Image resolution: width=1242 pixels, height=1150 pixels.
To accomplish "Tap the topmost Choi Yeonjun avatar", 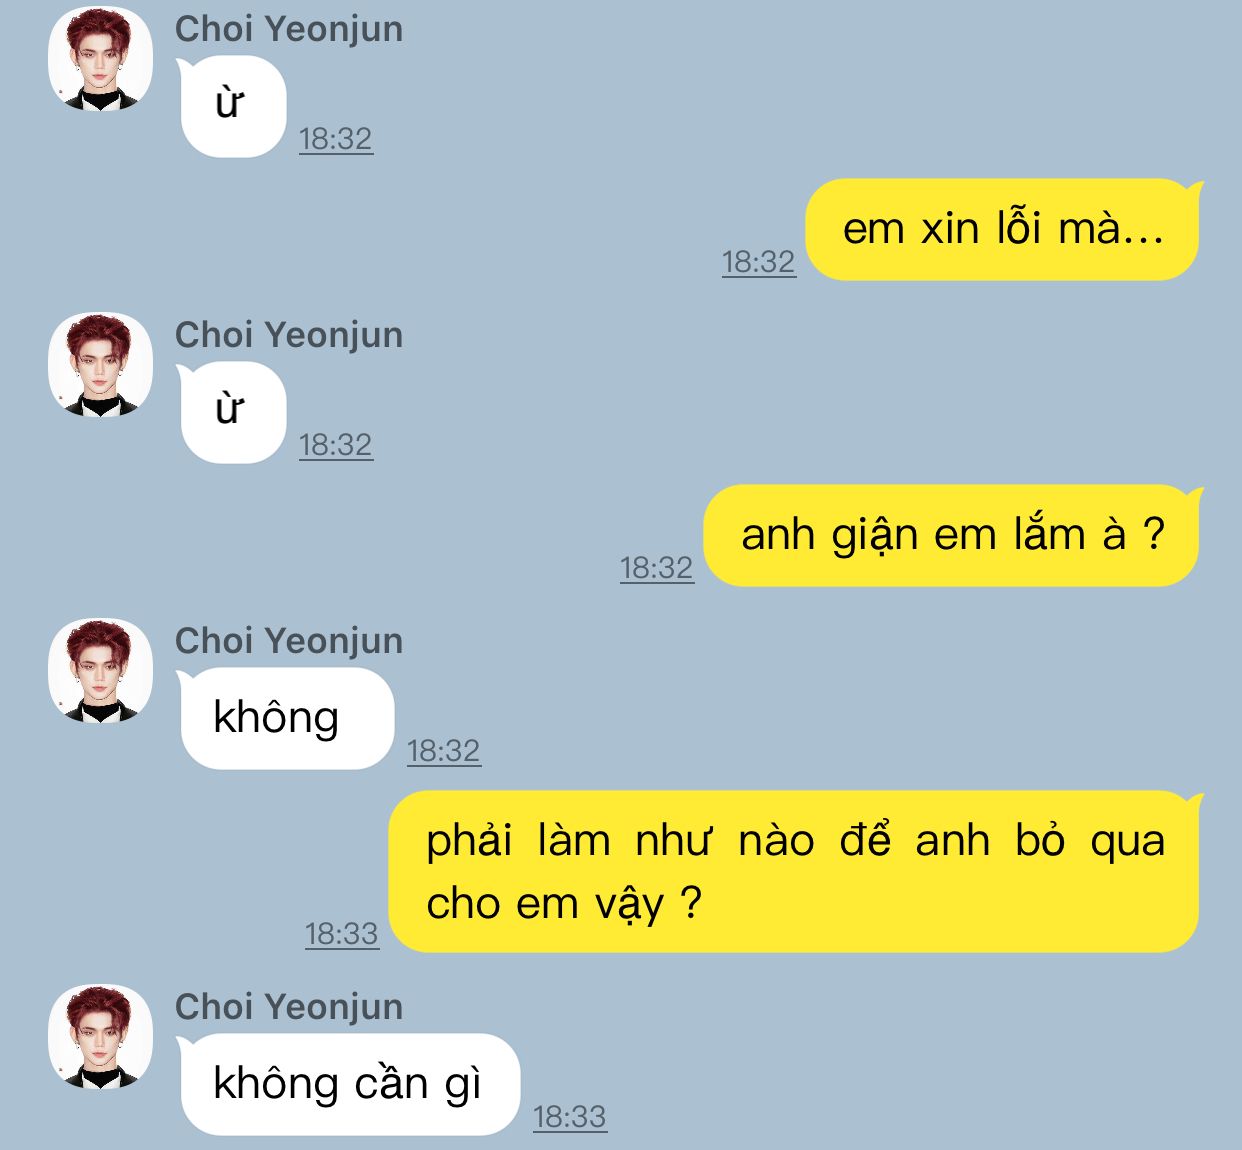I will point(101,58).
